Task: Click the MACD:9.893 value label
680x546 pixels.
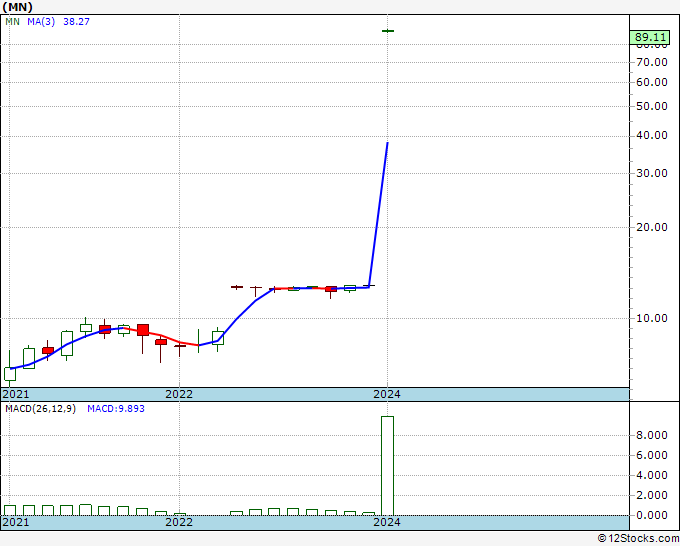Action: 116,409
